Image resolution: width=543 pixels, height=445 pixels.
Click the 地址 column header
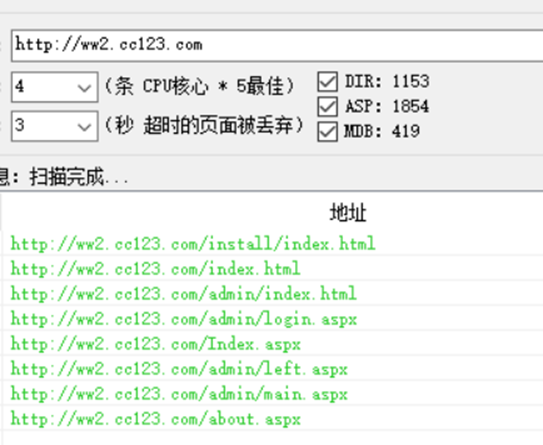tap(348, 212)
